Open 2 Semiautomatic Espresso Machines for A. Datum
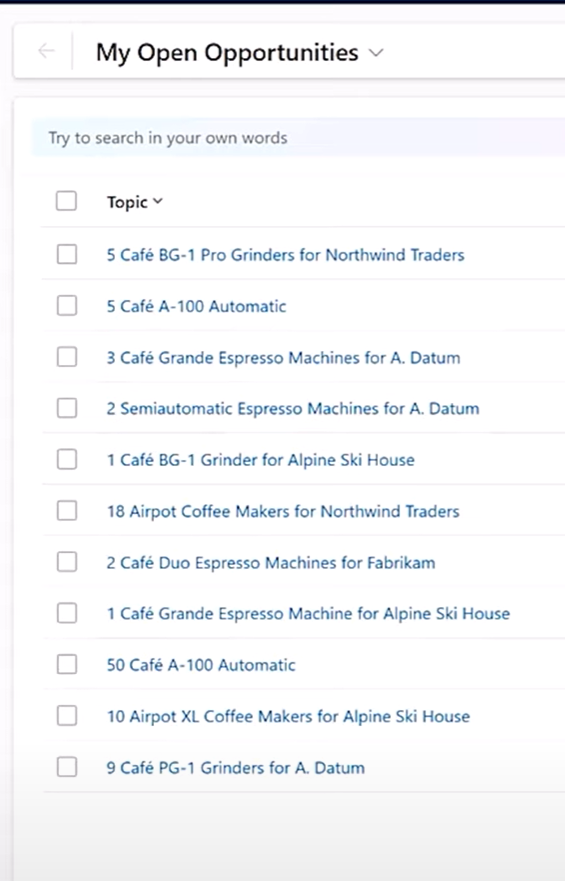The width and height of the screenshot is (565, 881). coord(293,408)
